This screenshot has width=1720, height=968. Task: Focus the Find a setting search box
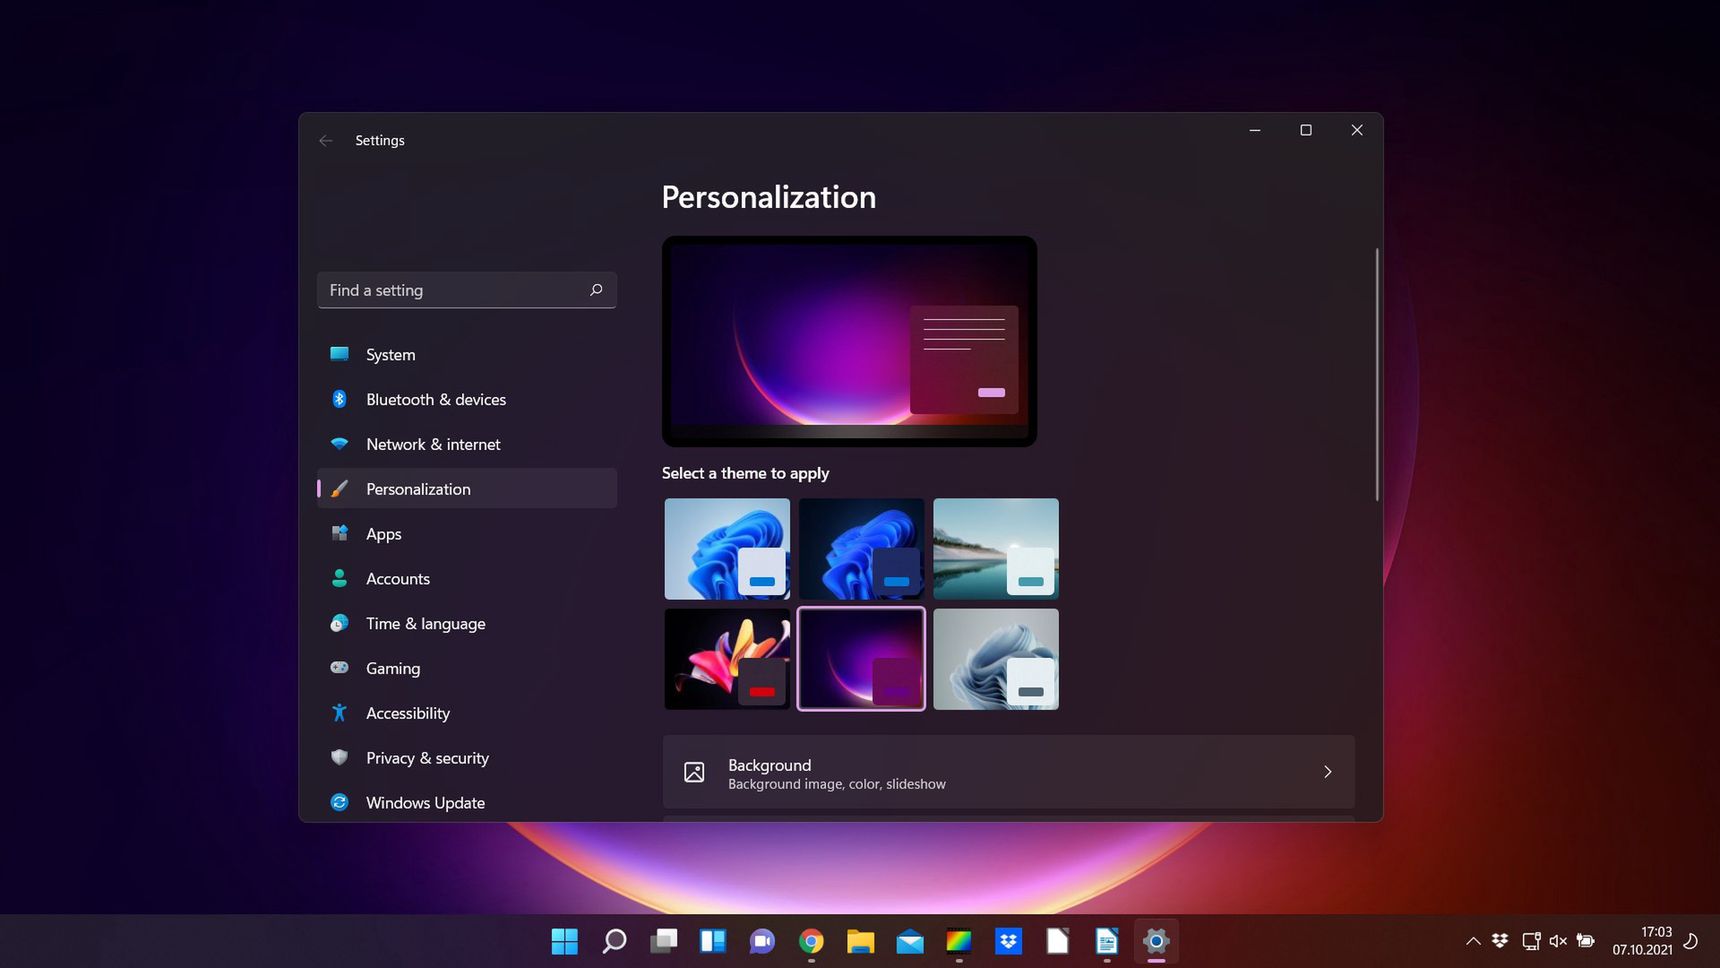point(466,290)
